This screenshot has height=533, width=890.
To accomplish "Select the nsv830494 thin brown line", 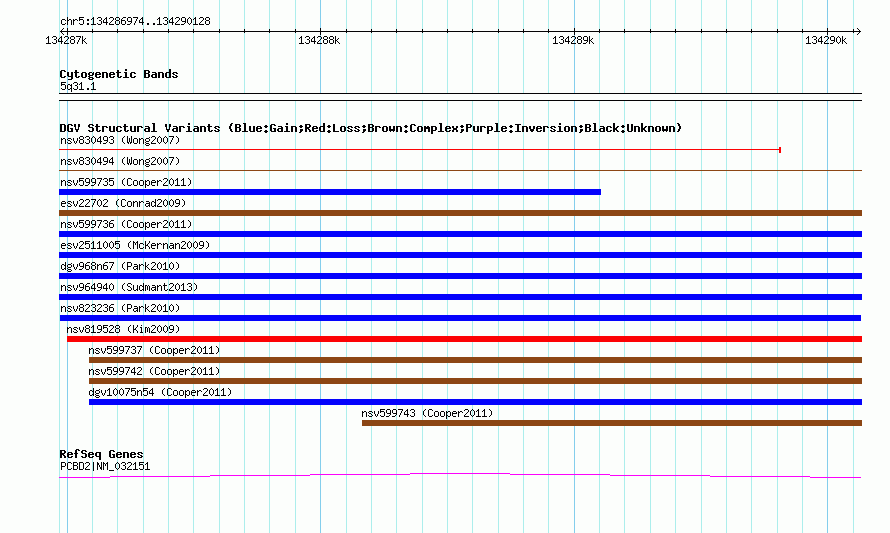I will 460,170.
